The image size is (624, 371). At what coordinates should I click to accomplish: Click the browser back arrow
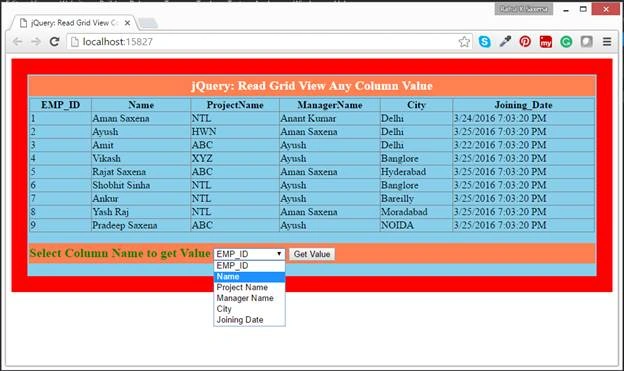tap(17, 42)
